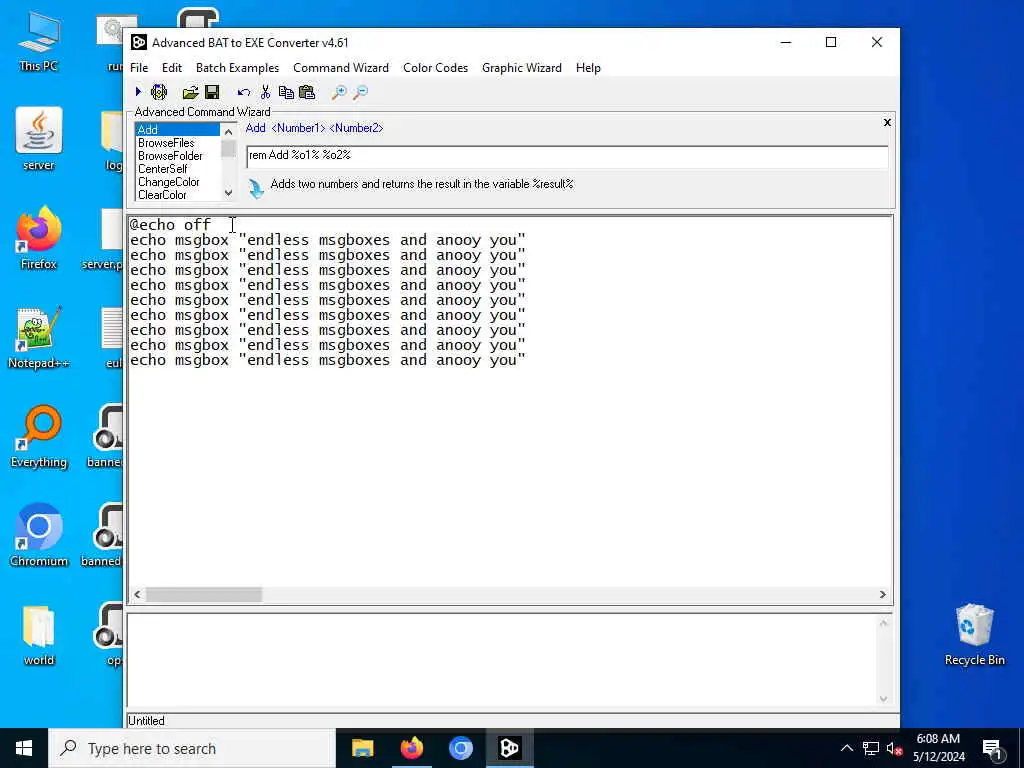
Task: Open the File menu
Action: pos(139,68)
